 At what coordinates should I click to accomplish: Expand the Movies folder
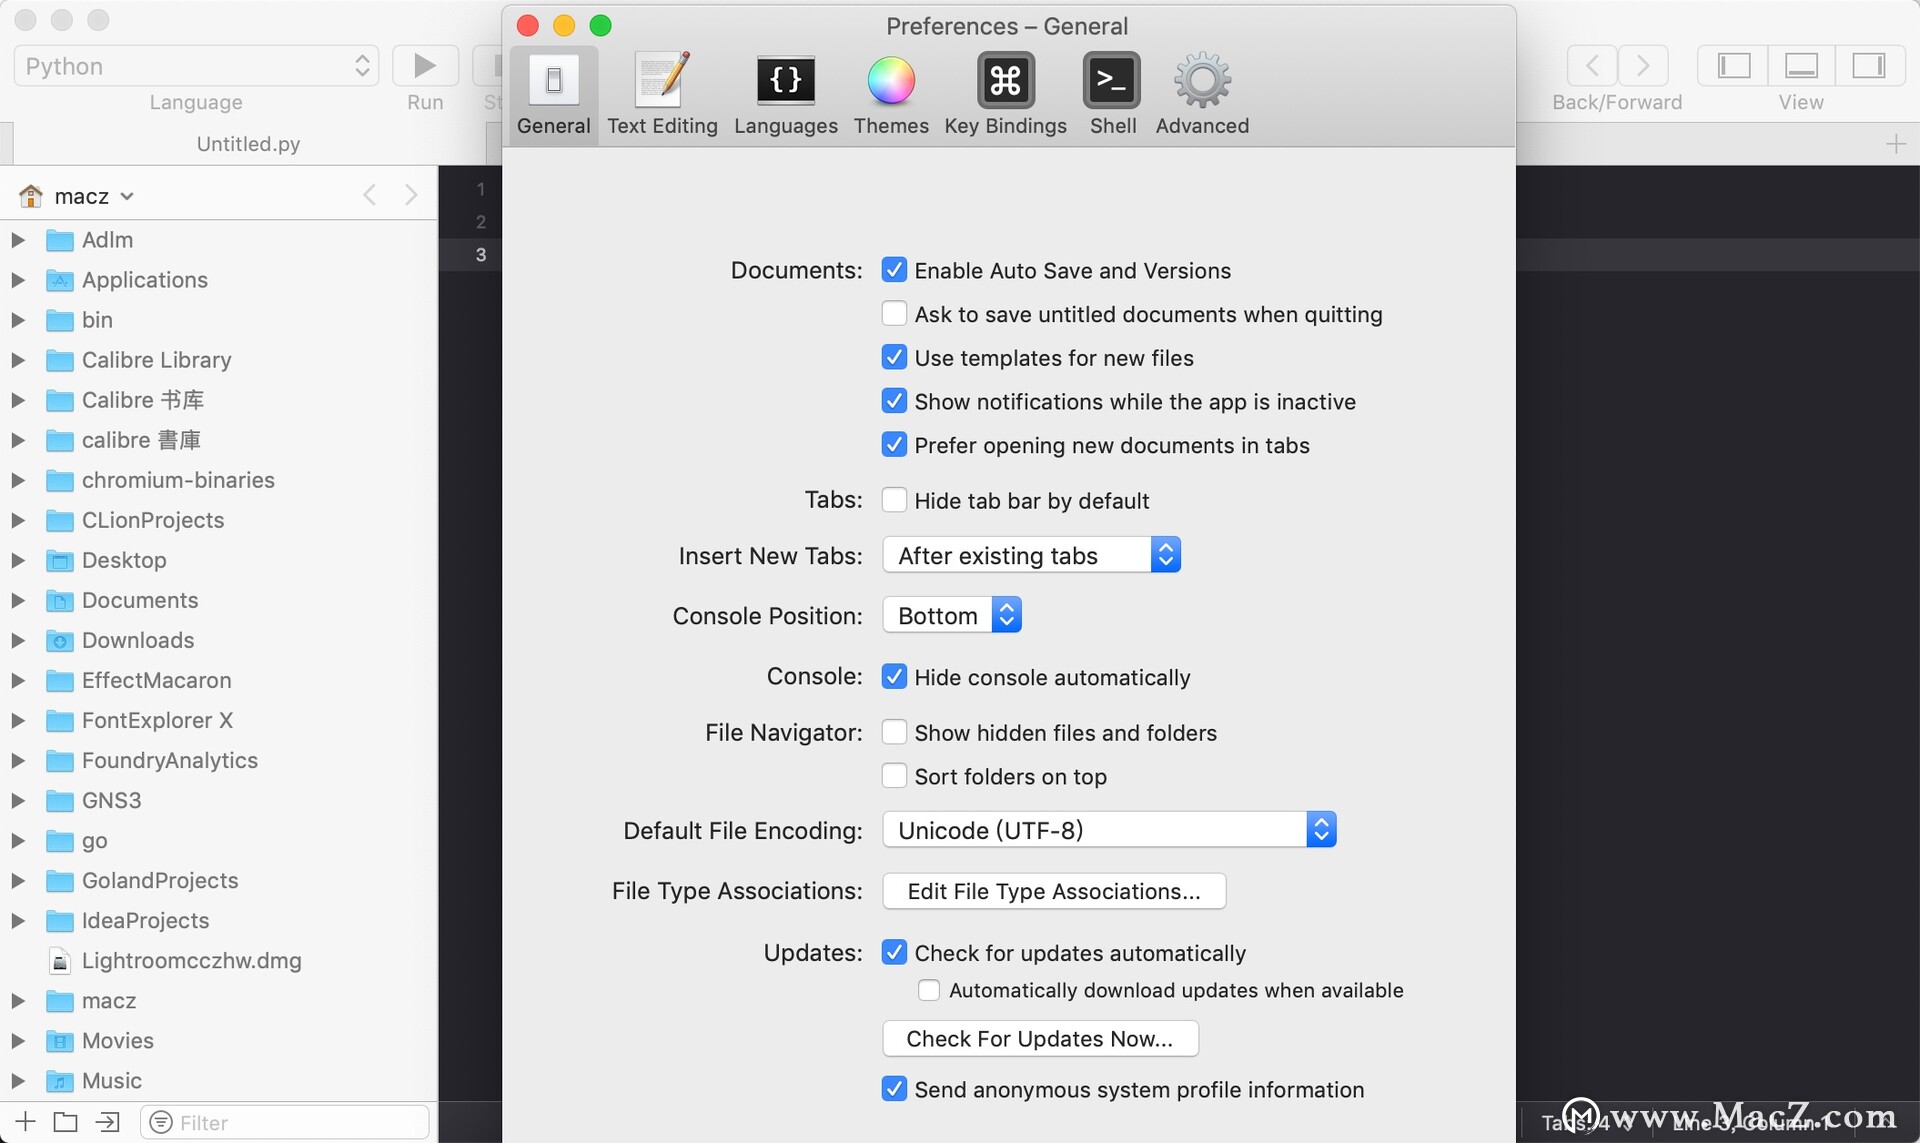18,1041
